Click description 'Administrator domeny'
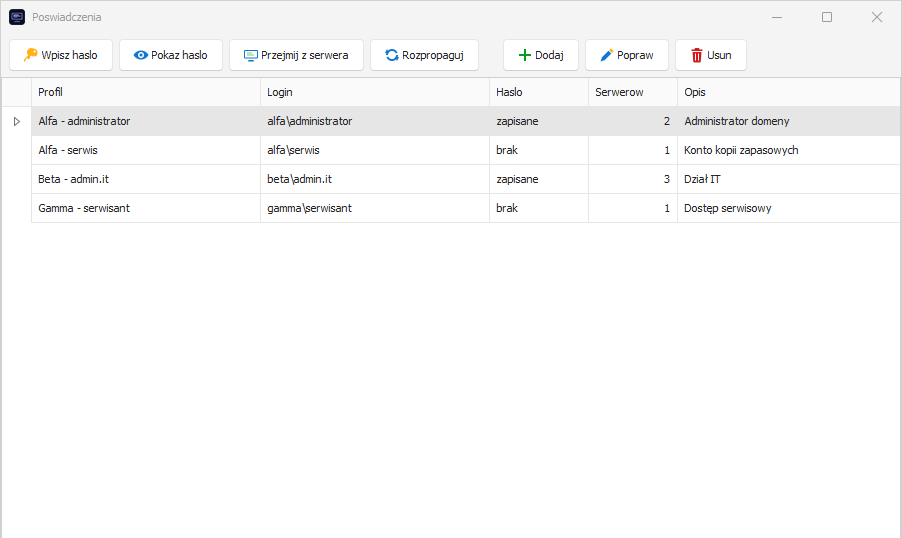The width and height of the screenshot is (902, 538). pos(789,121)
